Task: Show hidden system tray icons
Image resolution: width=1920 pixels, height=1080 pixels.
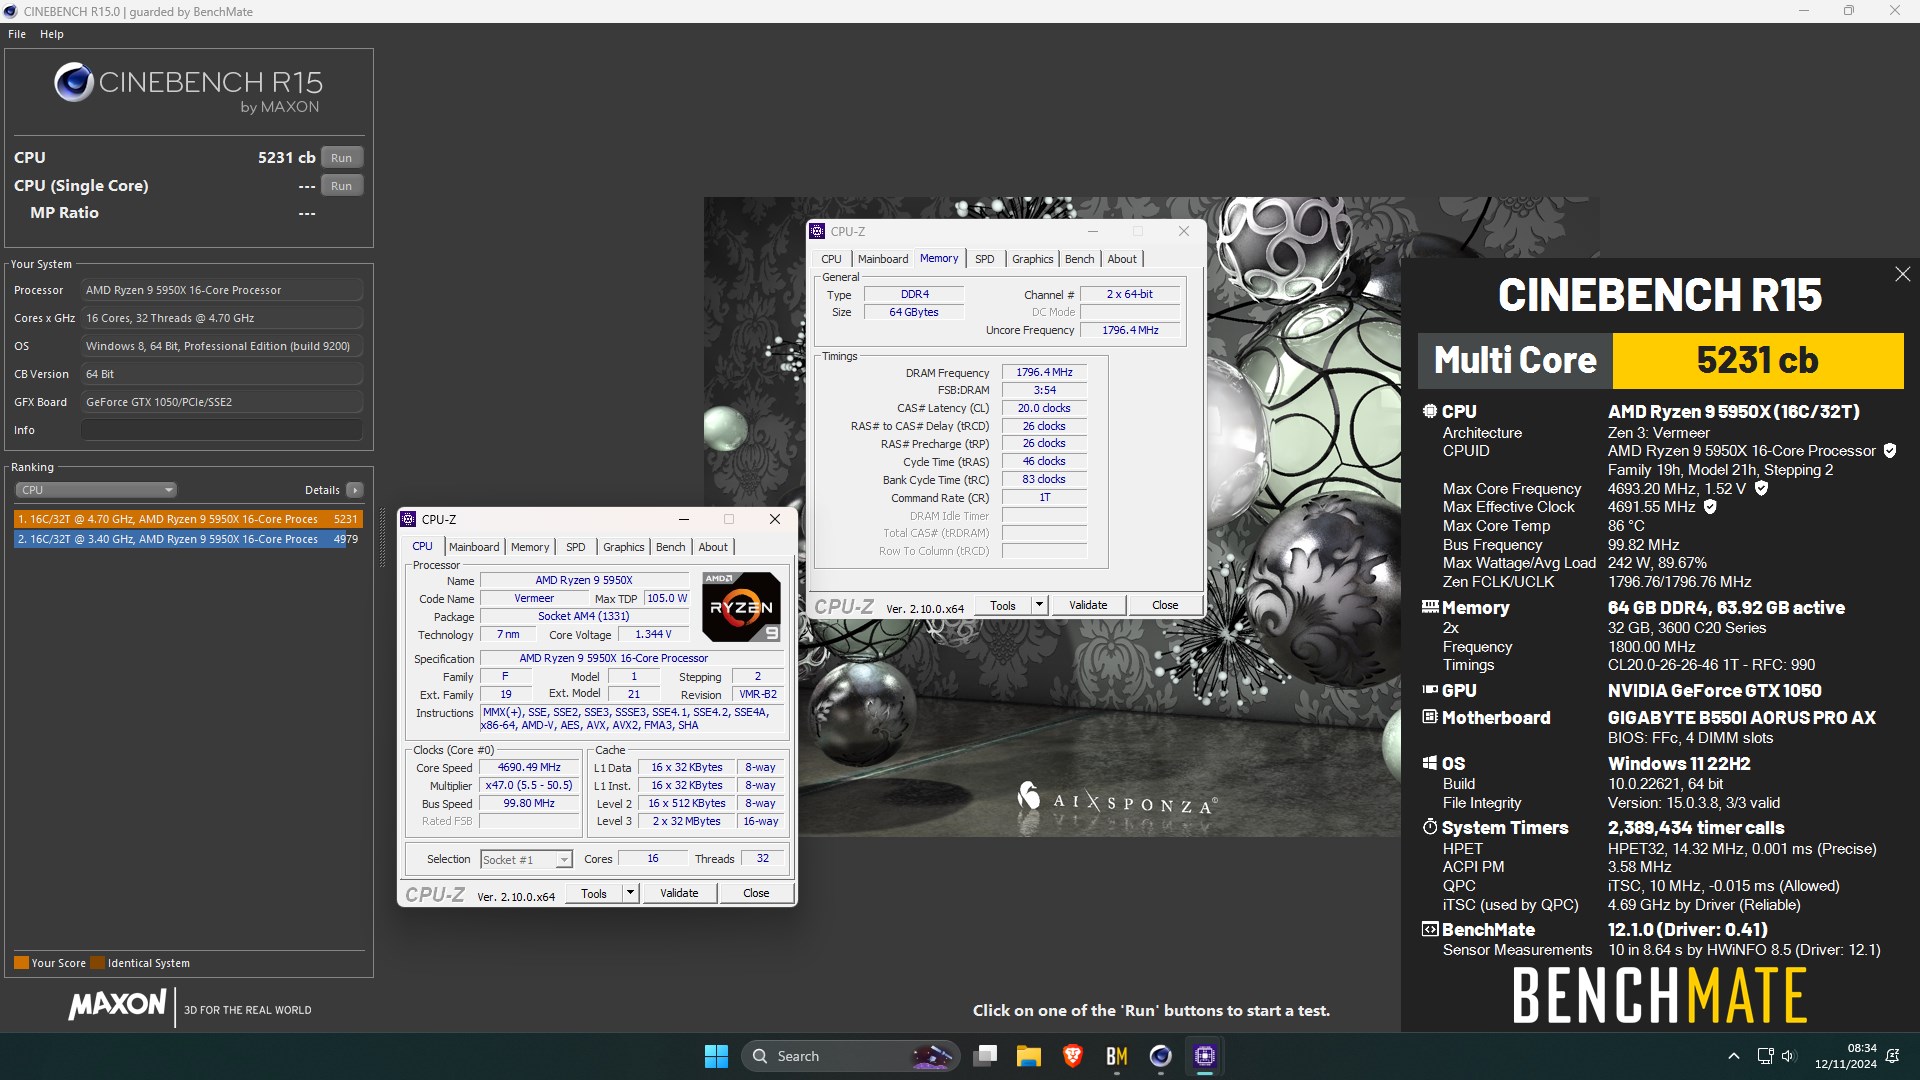Action: pos(1734,1056)
